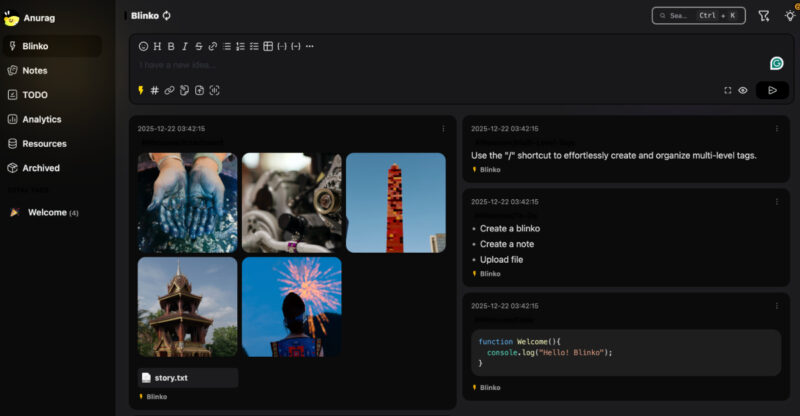800x416 pixels.
Task: Click the Anurag user avatar
Action: pos(11,18)
